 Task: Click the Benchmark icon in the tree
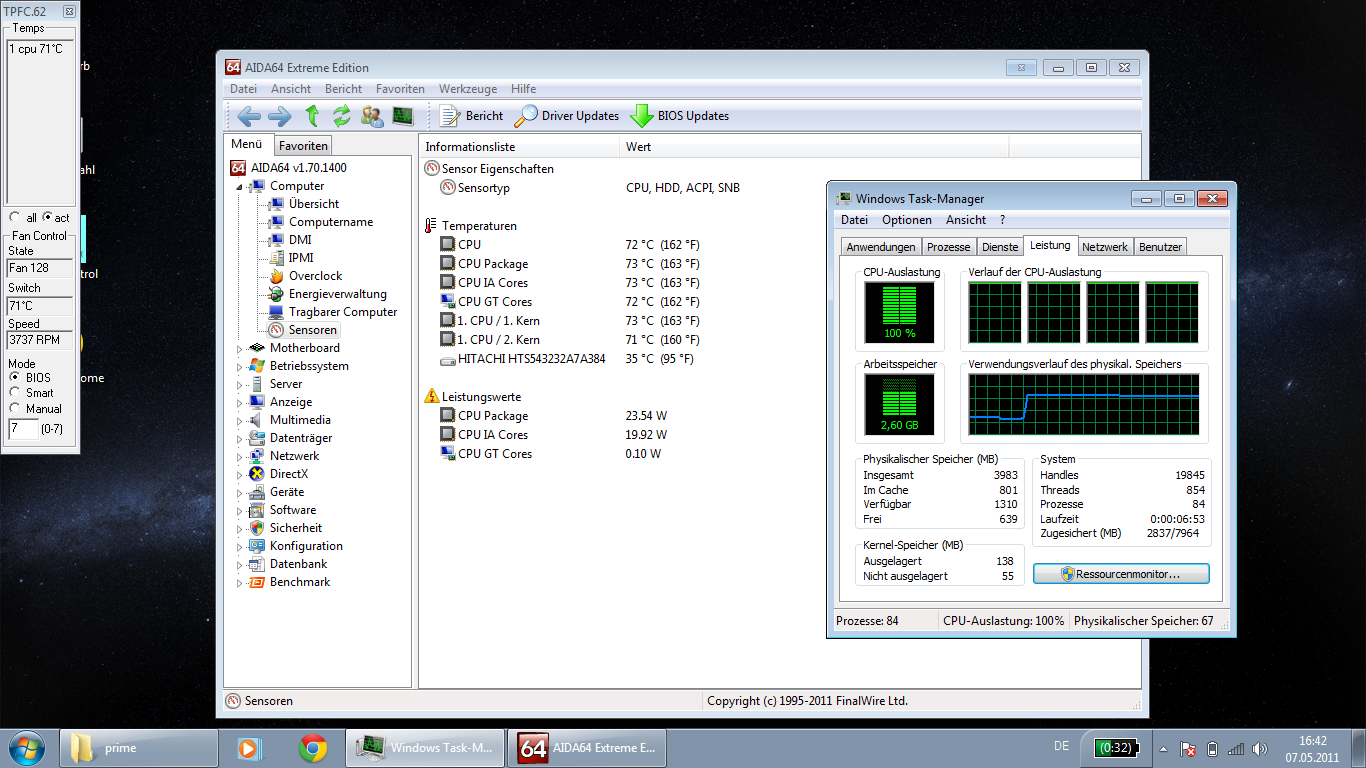click(x=257, y=582)
